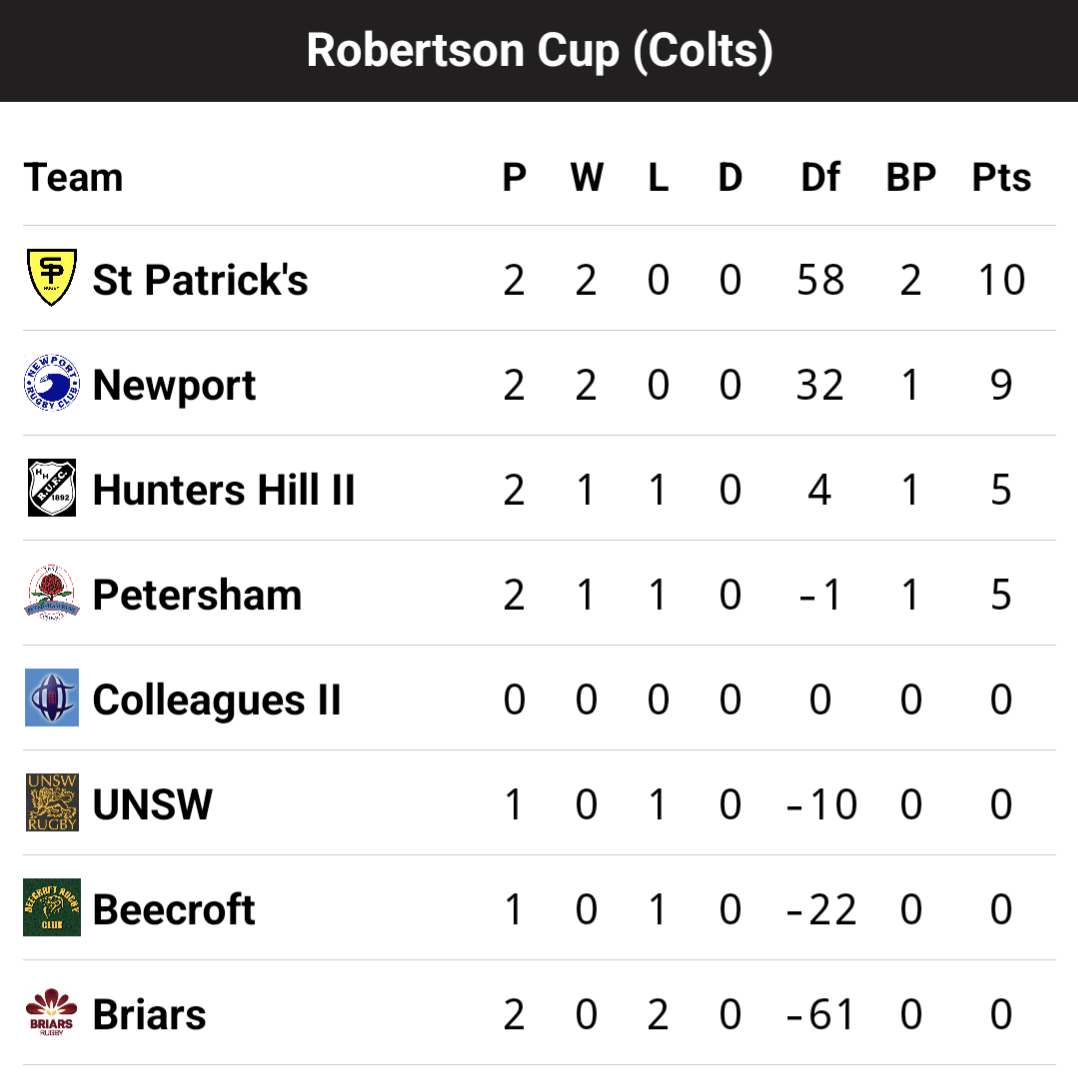The width and height of the screenshot is (1078, 1082).
Task: Click St Patrick's points total of 10
Action: point(1001,280)
